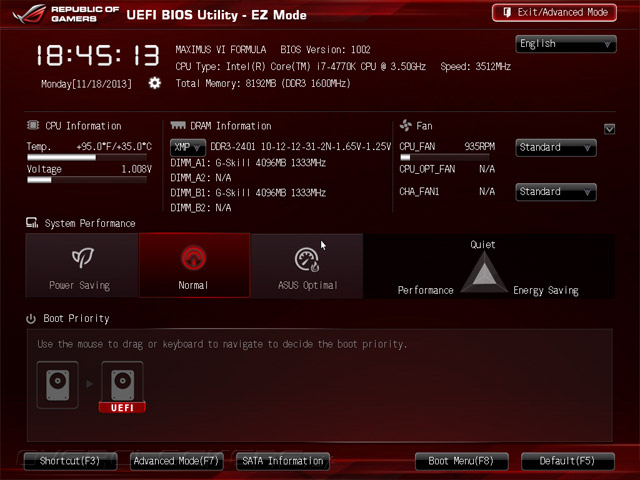Viewport: 640px width, 480px height.
Task: Load Default(F5) settings
Action: tap(567, 461)
